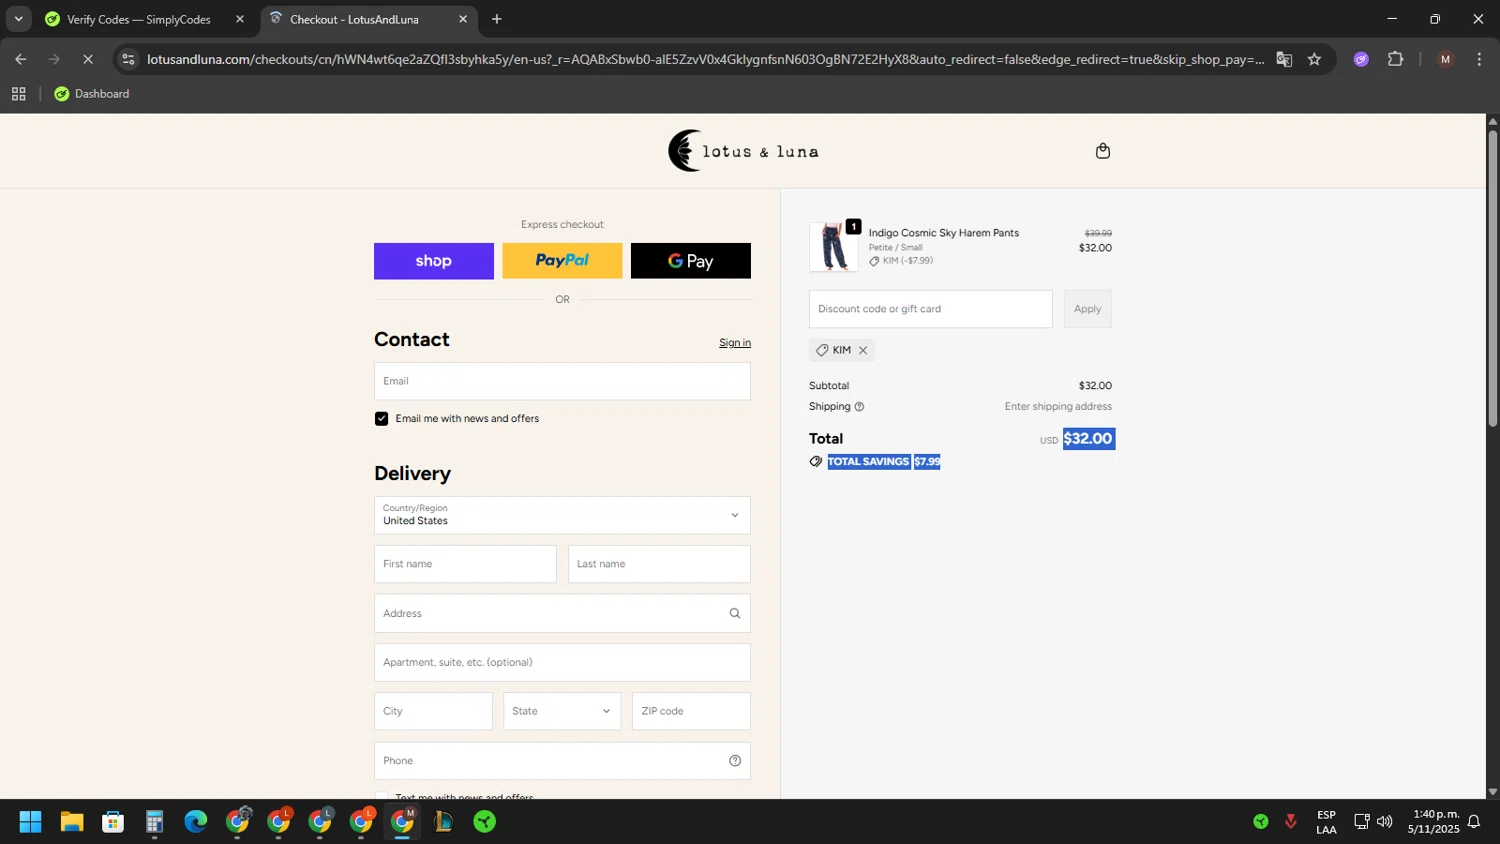This screenshot has width=1500, height=844.
Task: Open the Windows Start menu
Action: point(30,822)
